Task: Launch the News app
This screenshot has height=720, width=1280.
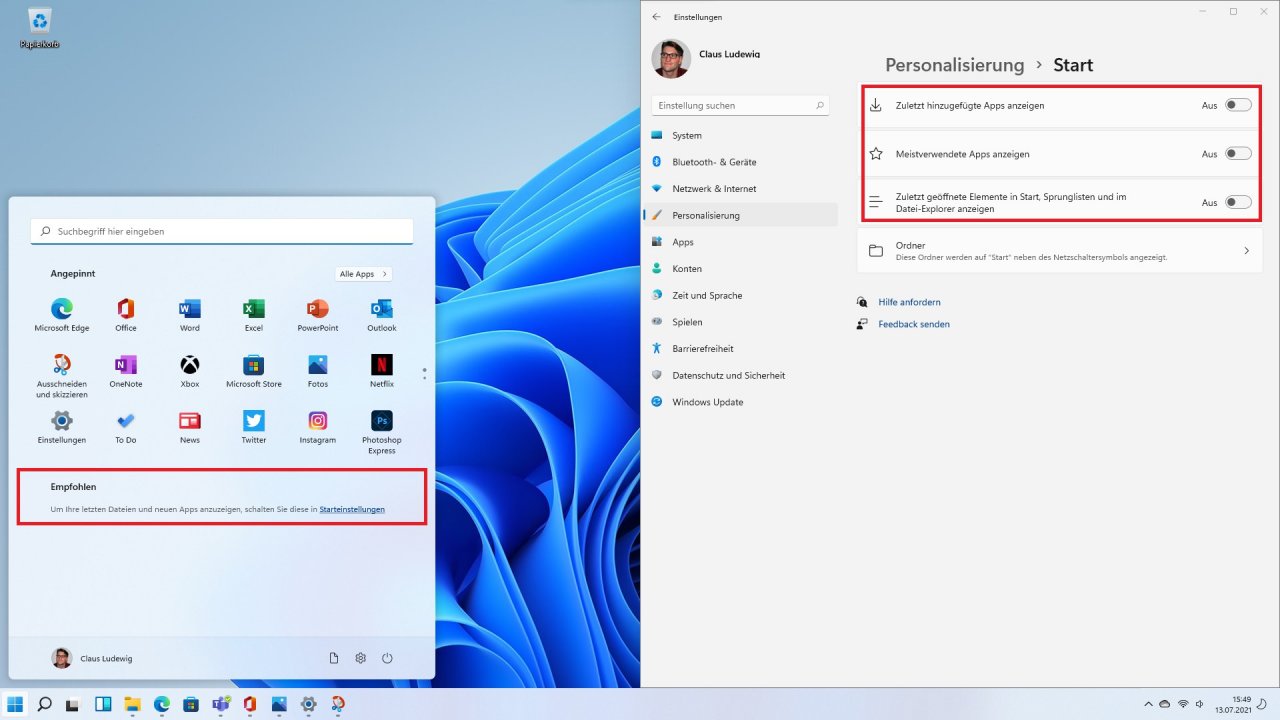Action: pyautogui.click(x=190, y=426)
